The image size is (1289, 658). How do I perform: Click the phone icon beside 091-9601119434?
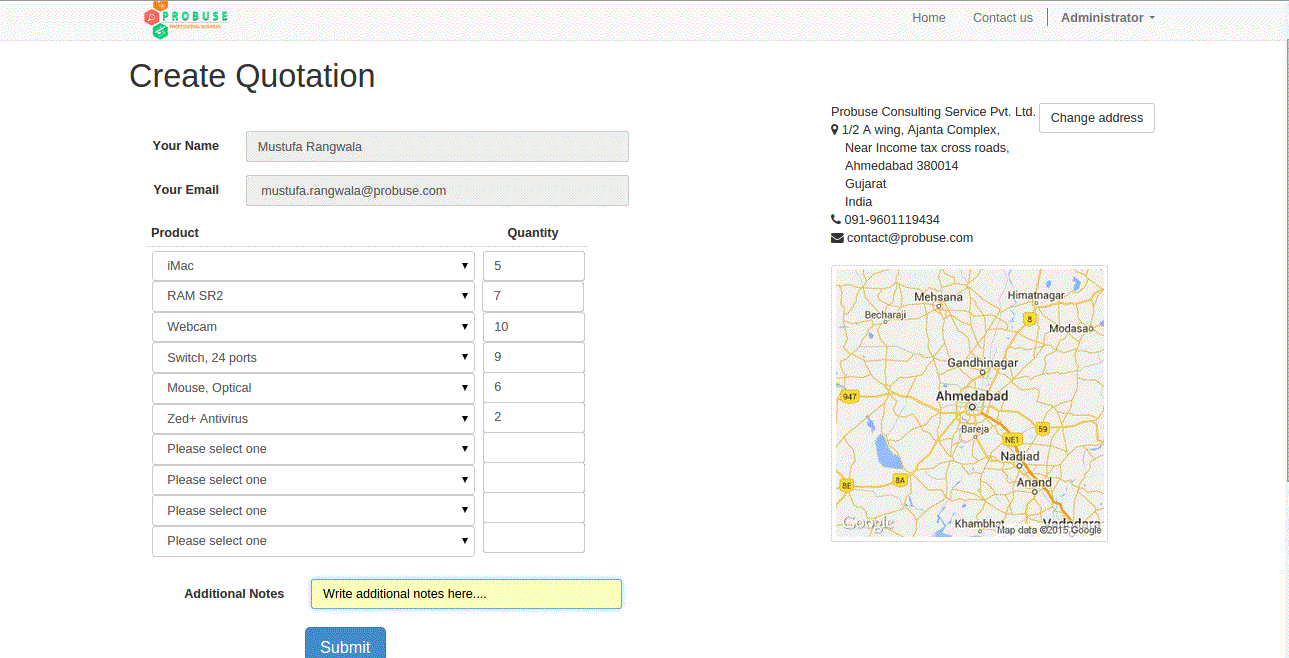836,220
